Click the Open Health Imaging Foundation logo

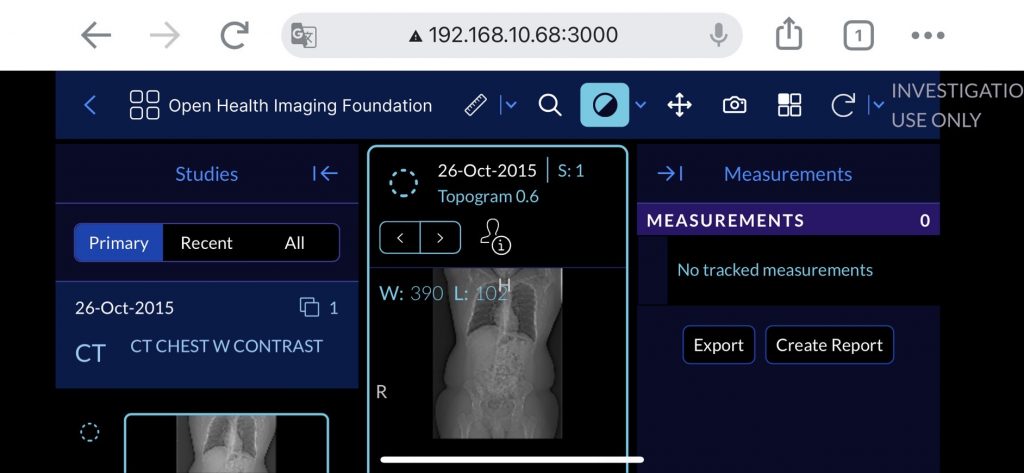click(281, 105)
